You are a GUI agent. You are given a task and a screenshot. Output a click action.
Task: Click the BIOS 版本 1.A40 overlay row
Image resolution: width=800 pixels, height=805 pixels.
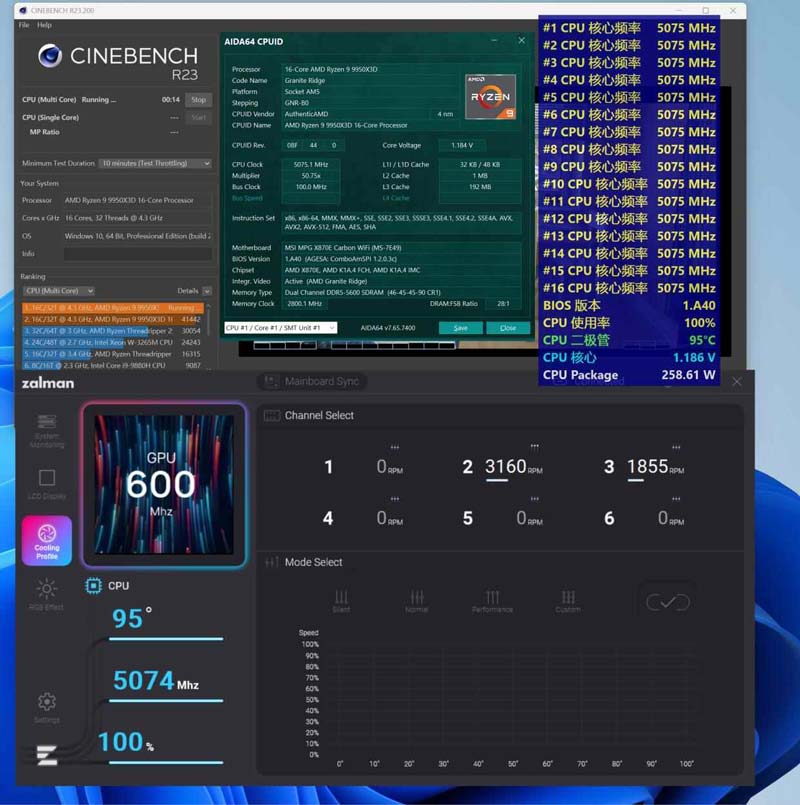(629, 305)
